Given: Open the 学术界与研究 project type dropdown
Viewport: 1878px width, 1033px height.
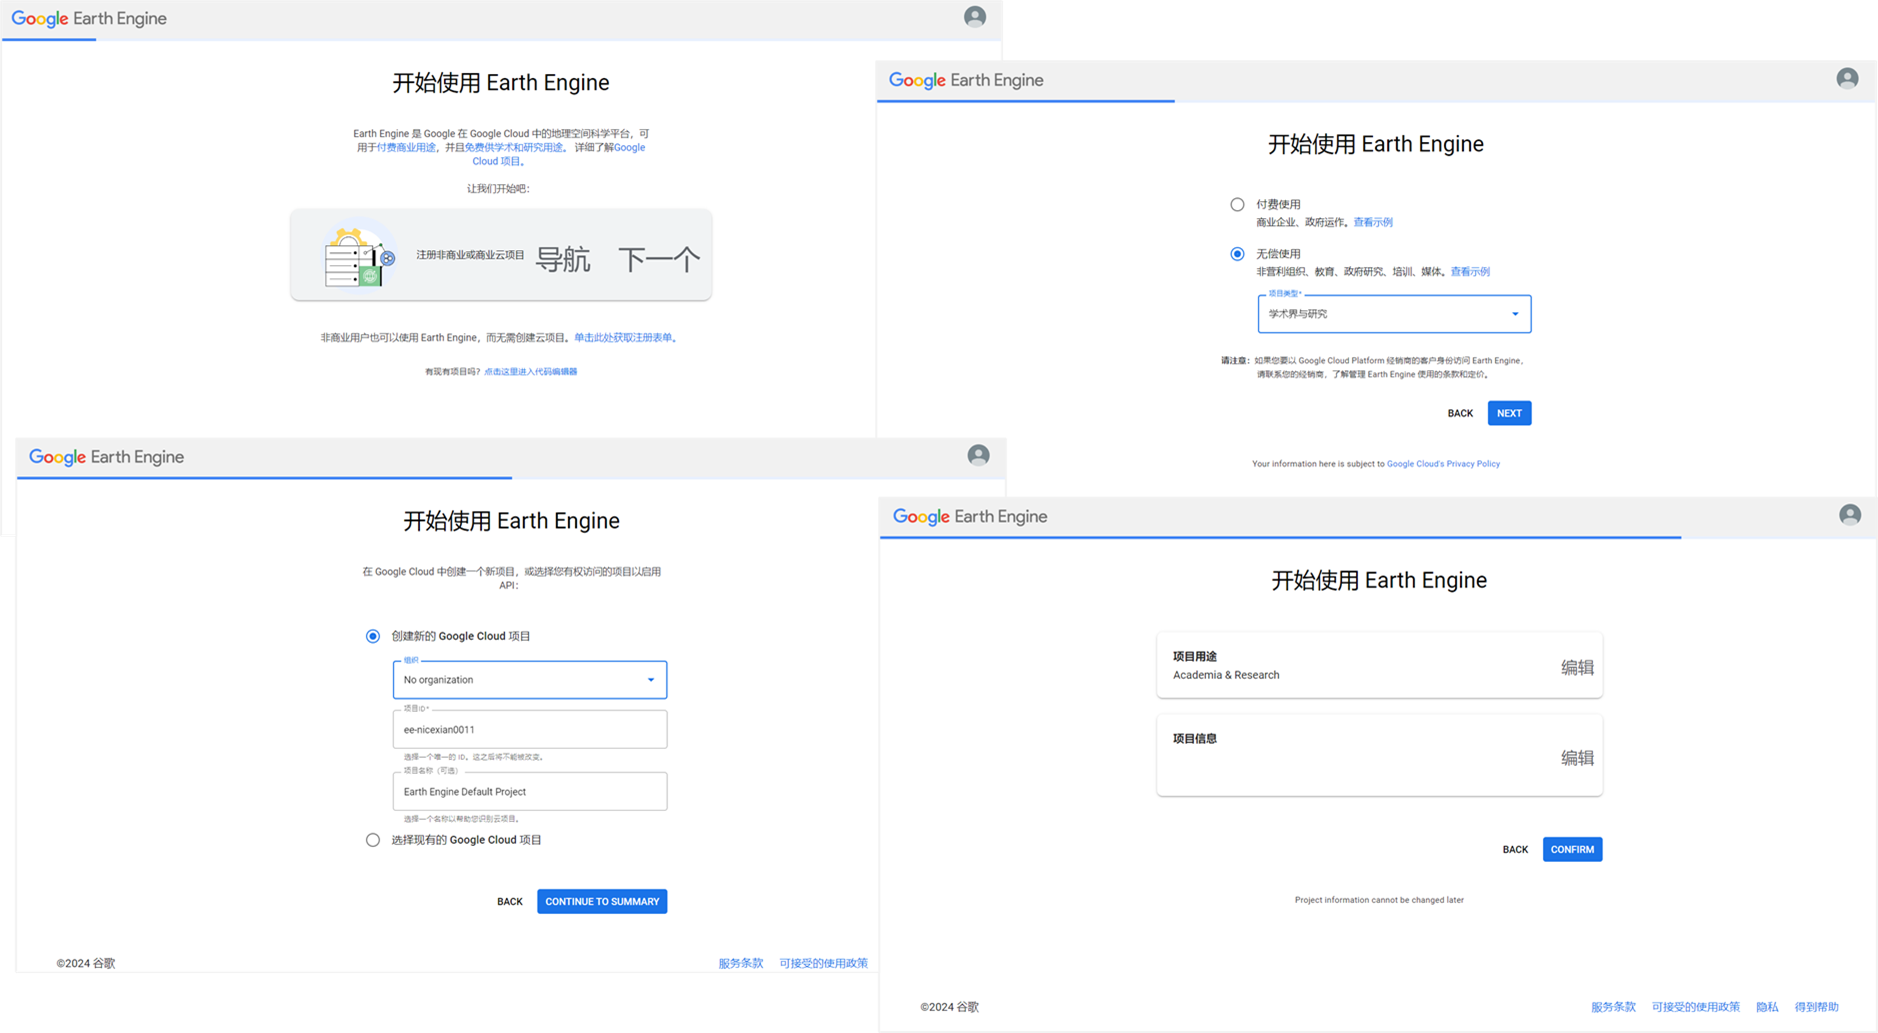Looking at the screenshot, I should tap(1394, 314).
